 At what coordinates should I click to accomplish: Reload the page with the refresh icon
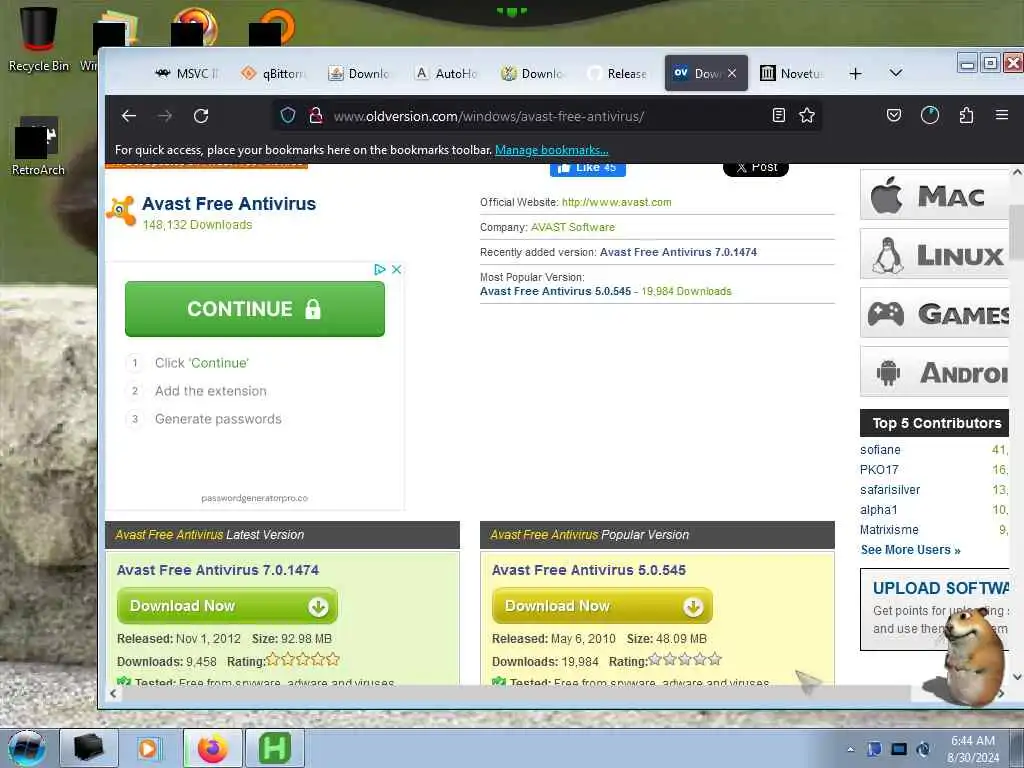pos(201,116)
